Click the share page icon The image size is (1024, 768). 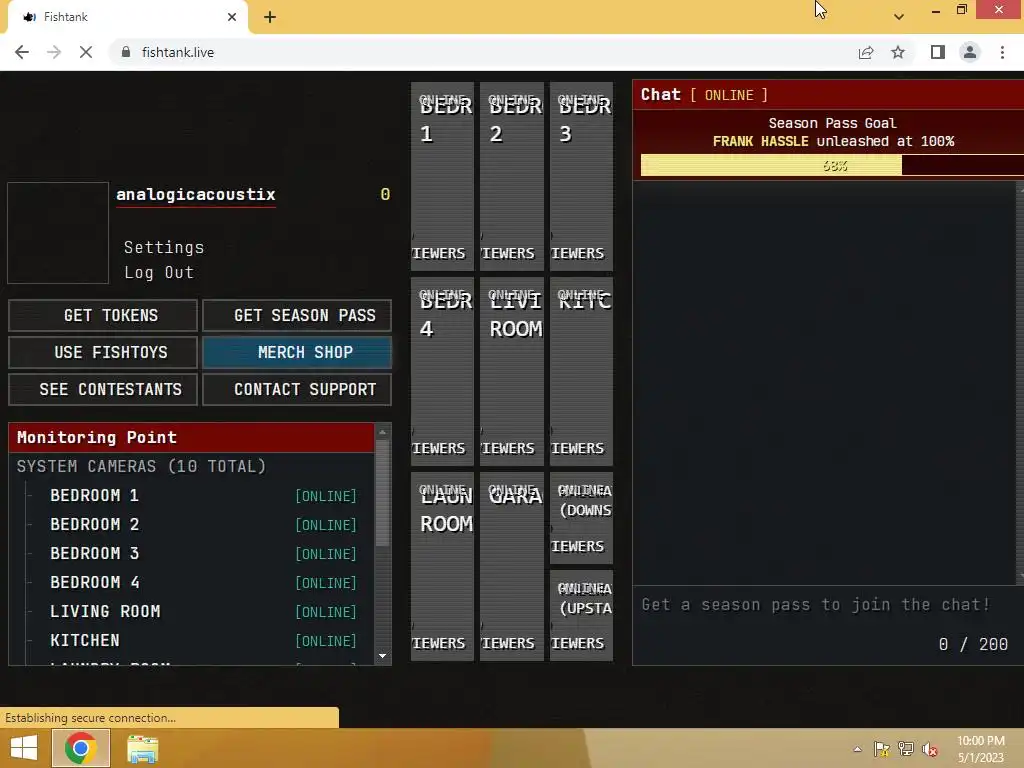click(866, 52)
